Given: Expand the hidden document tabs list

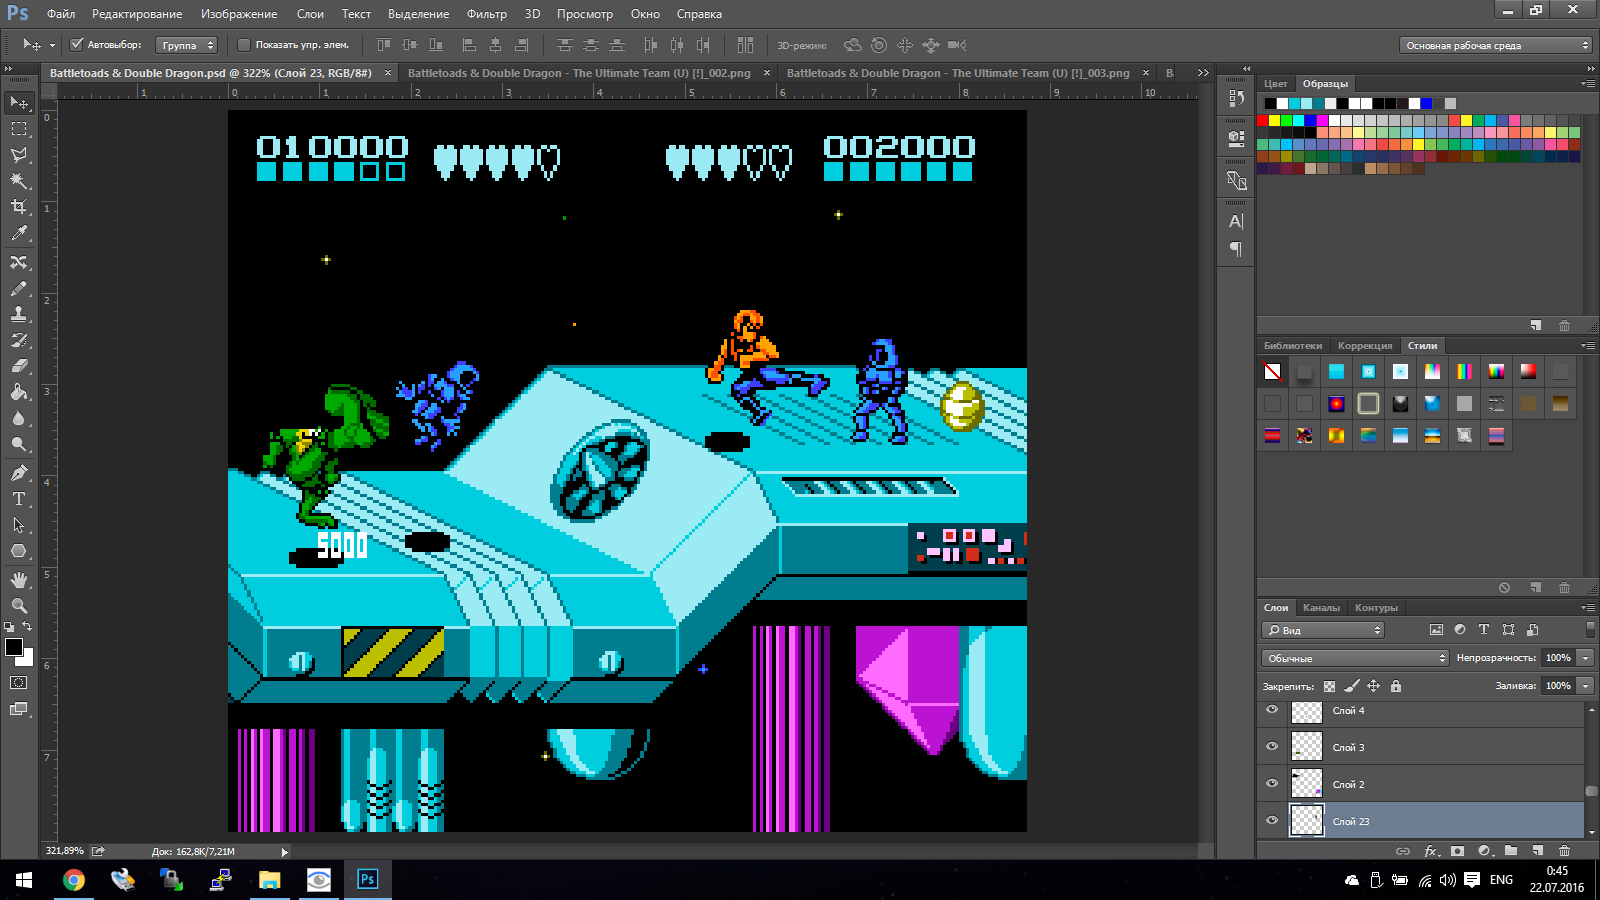Looking at the screenshot, I should pyautogui.click(x=1203, y=73).
